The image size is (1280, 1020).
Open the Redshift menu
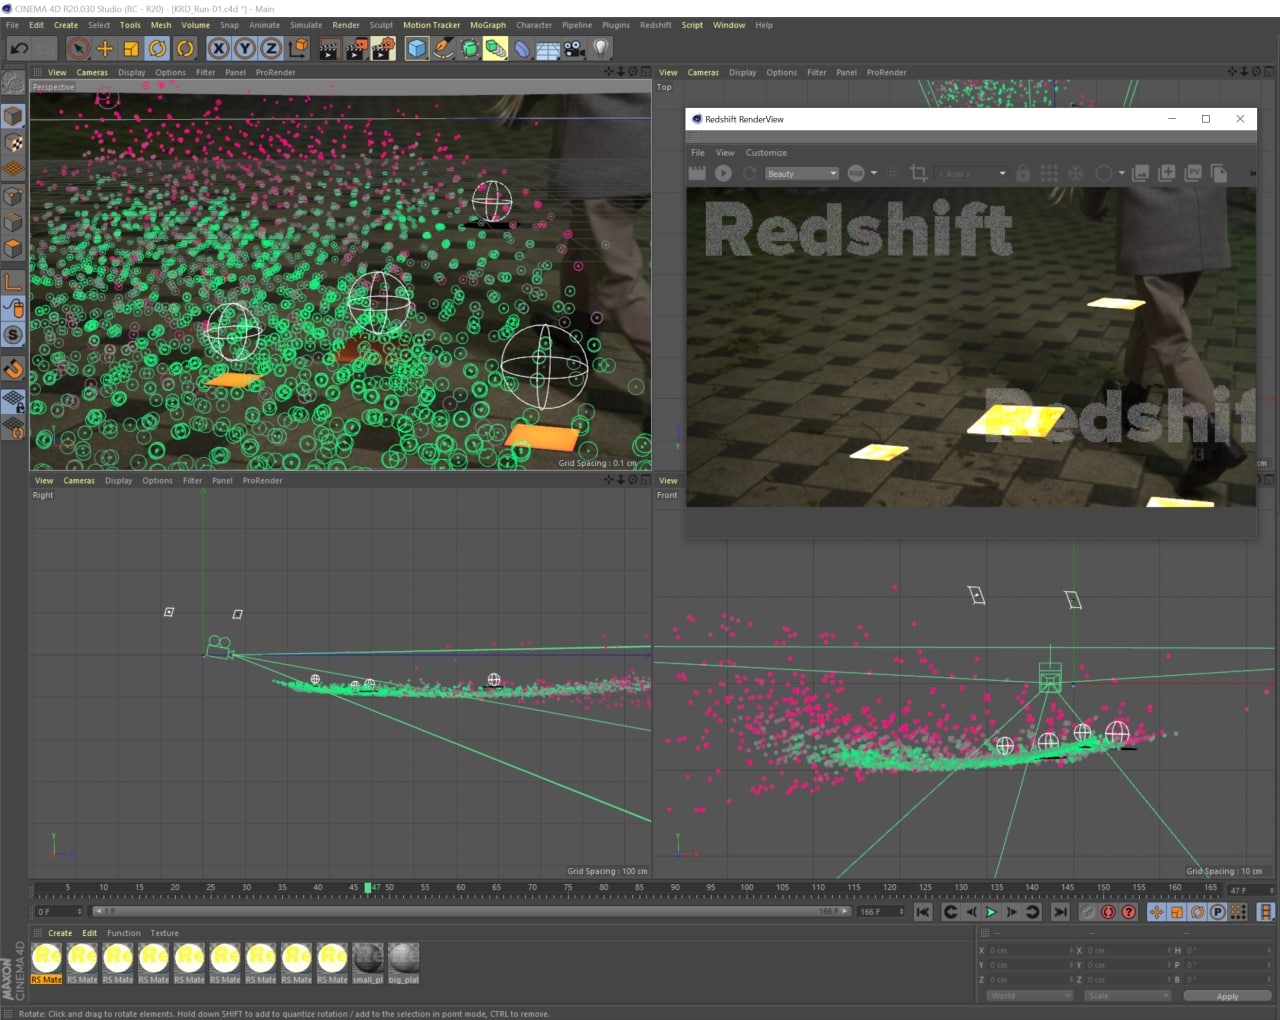(656, 25)
